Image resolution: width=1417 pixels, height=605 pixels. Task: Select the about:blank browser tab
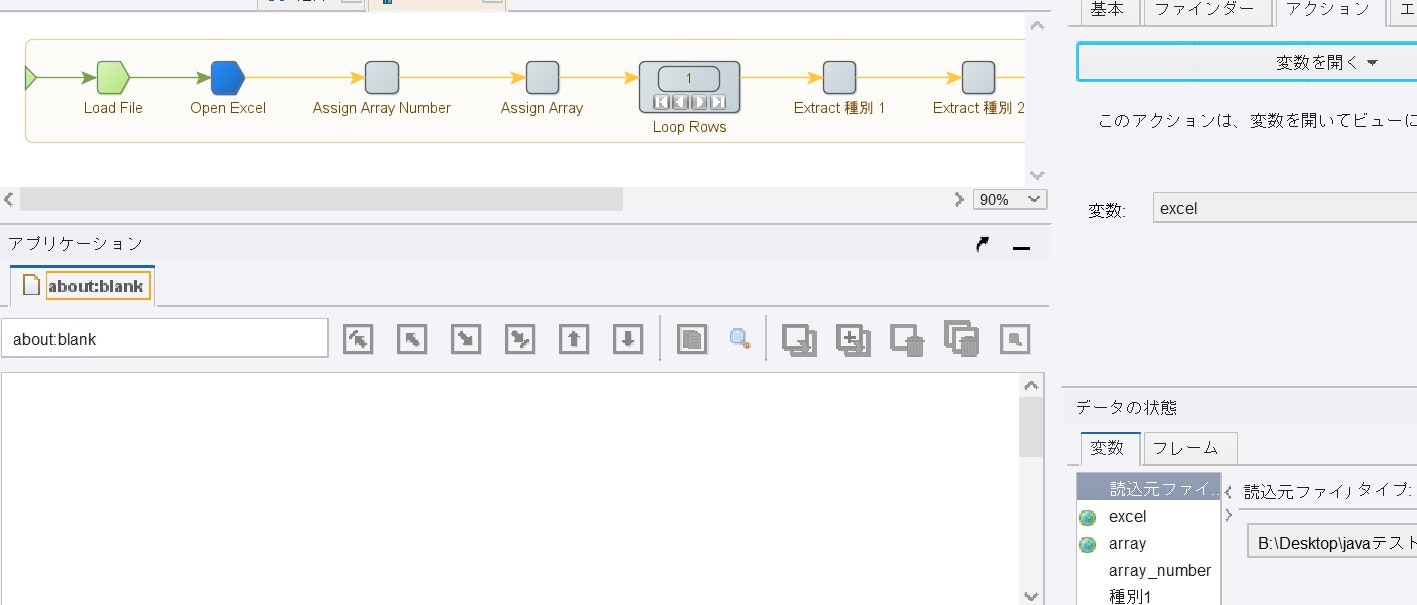click(x=84, y=286)
